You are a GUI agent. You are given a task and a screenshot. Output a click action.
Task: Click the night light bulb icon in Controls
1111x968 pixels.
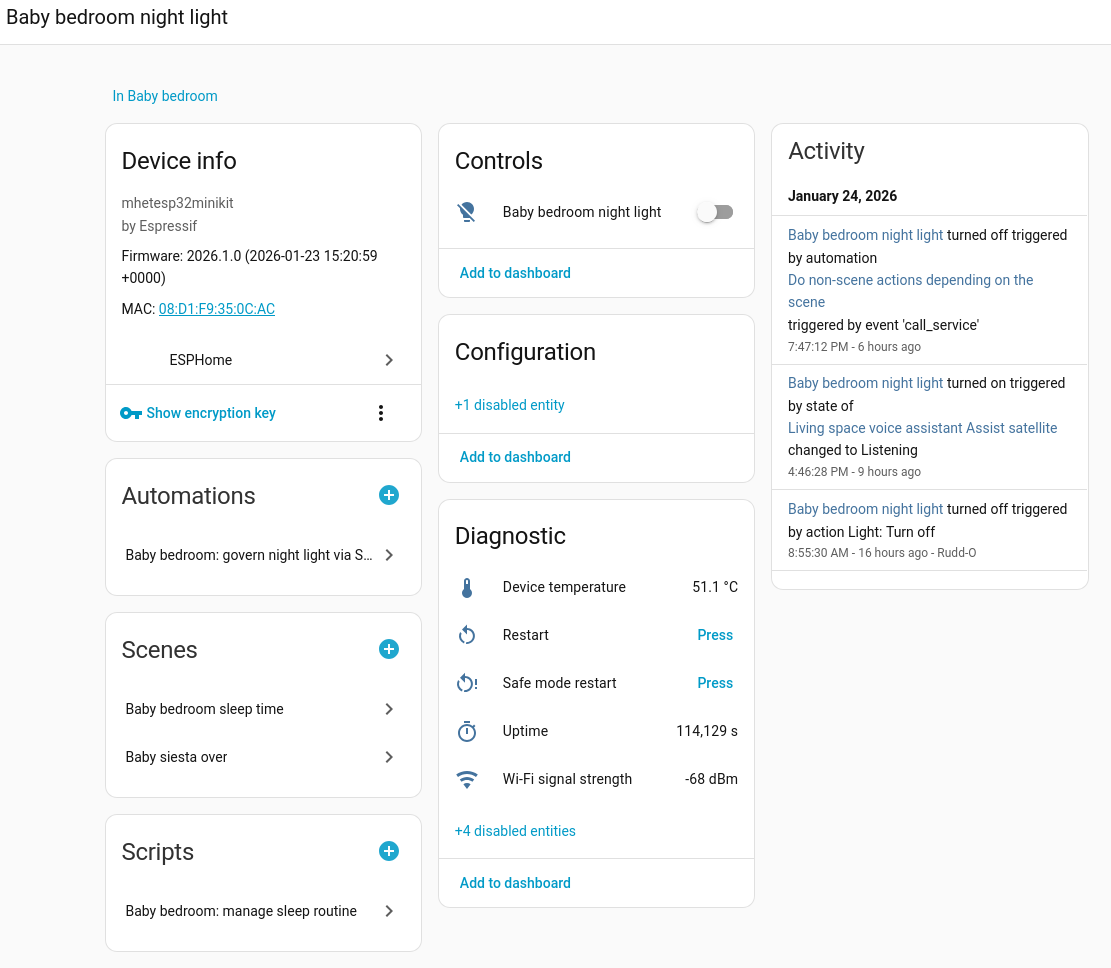click(466, 212)
